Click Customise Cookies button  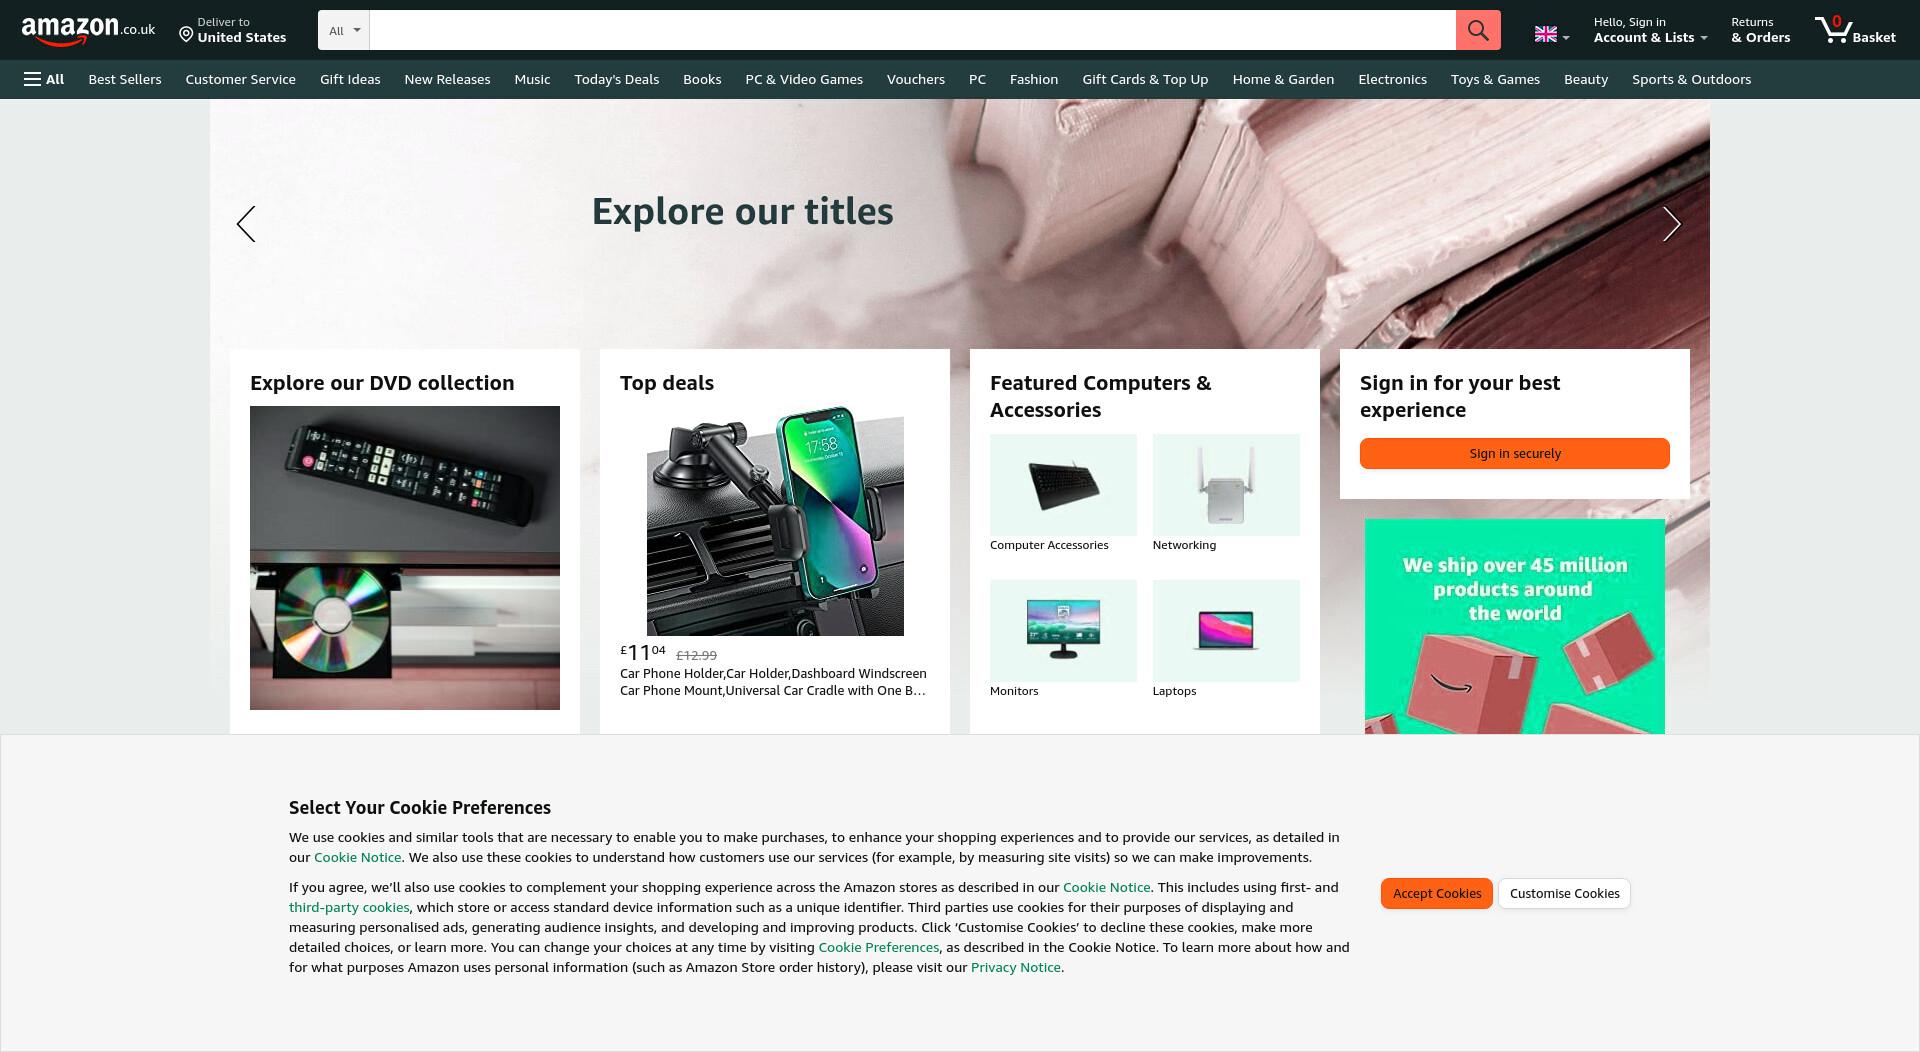pos(1565,894)
